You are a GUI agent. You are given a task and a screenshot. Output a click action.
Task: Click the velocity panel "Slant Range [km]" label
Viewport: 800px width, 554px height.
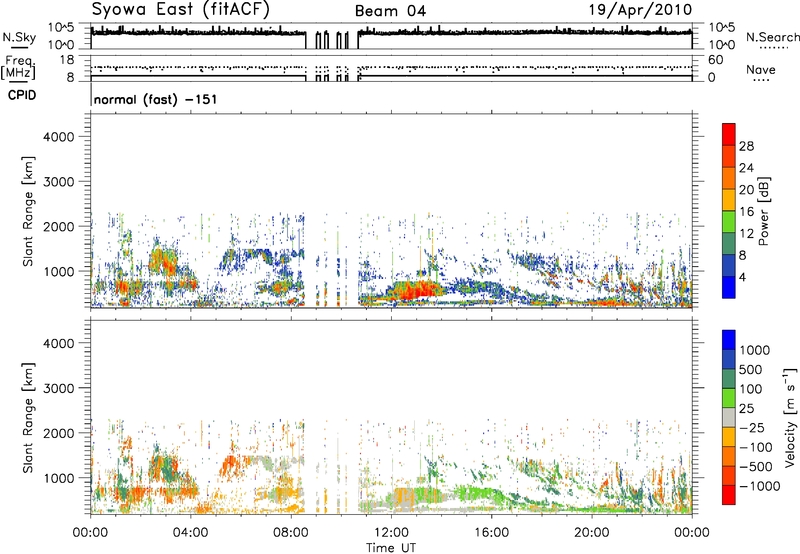(28, 417)
